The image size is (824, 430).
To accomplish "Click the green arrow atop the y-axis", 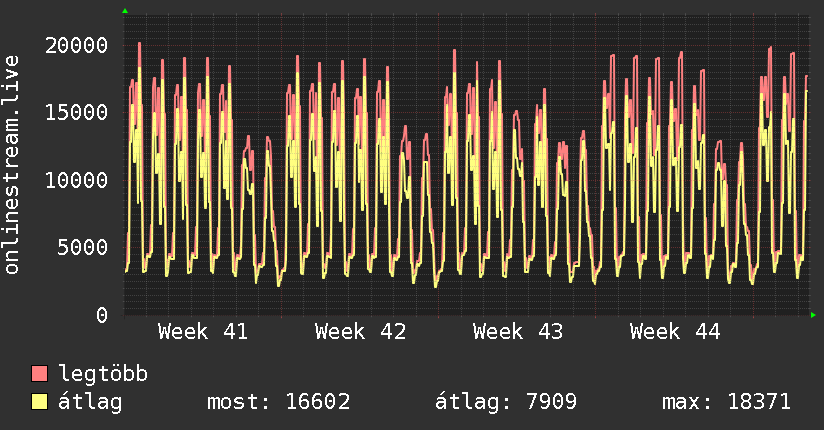I will [124, 11].
